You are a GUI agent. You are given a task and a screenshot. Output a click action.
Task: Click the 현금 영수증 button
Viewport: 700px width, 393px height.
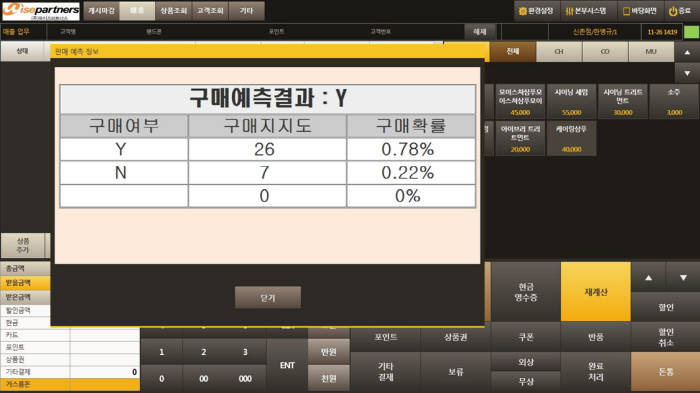[525, 292]
